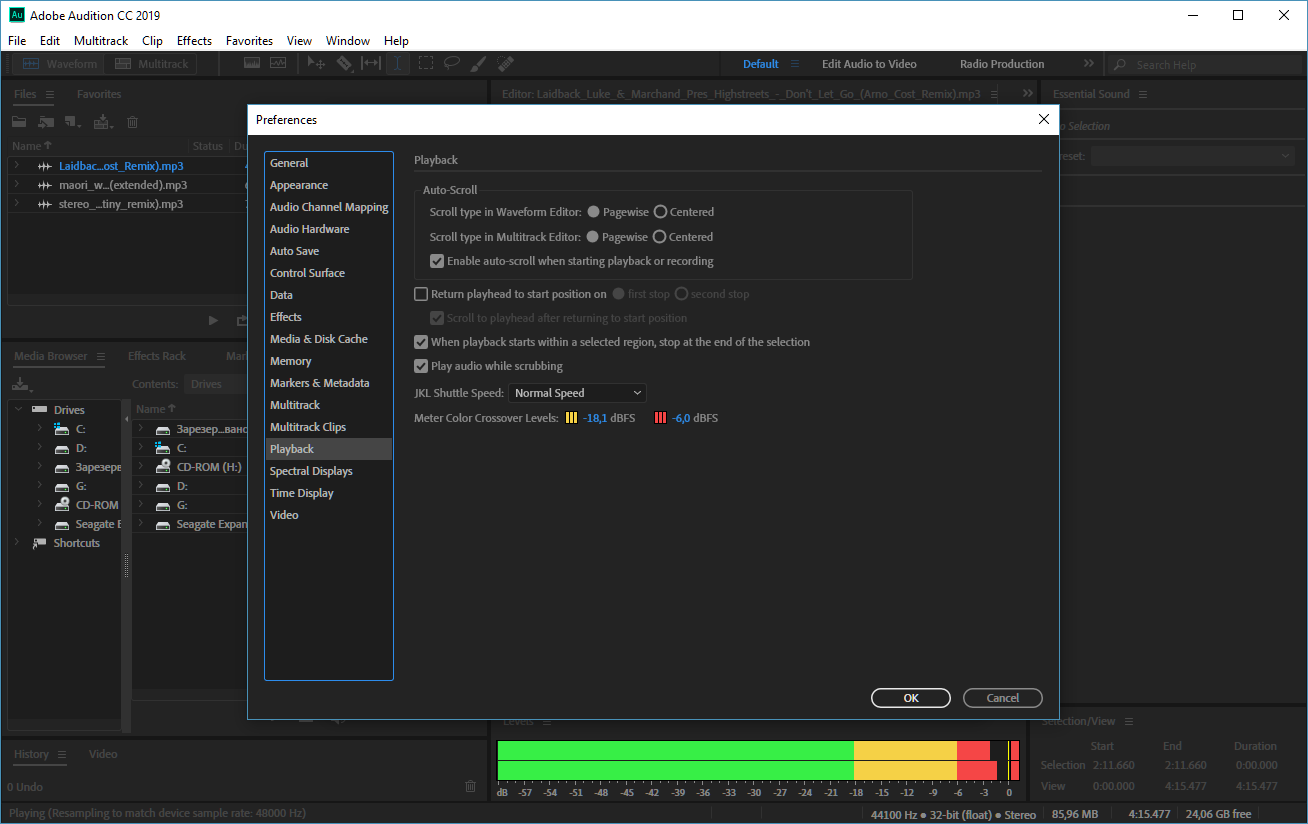This screenshot has width=1308, height=824.
Task: Click OK in the Preferences dialog
Action: pos(911,698)
